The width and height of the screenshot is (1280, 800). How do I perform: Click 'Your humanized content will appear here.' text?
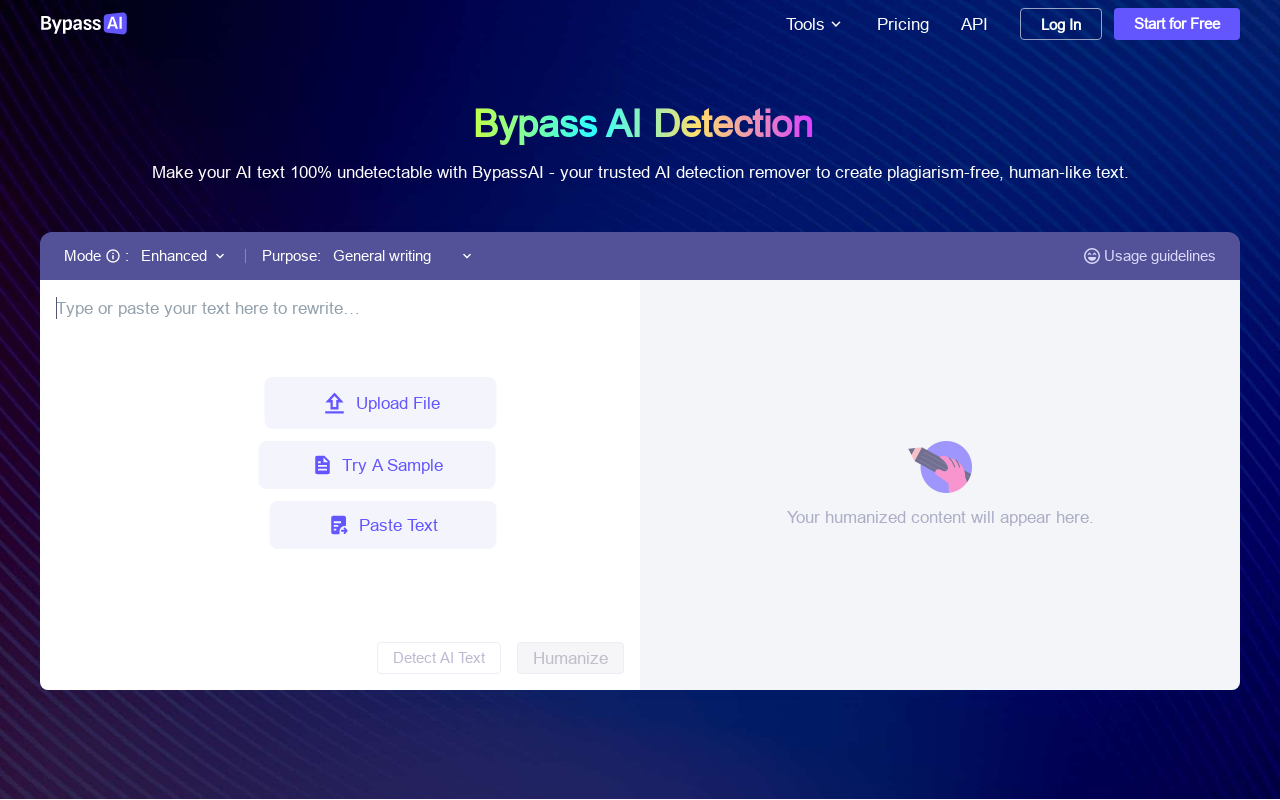[x=940, y=518]
